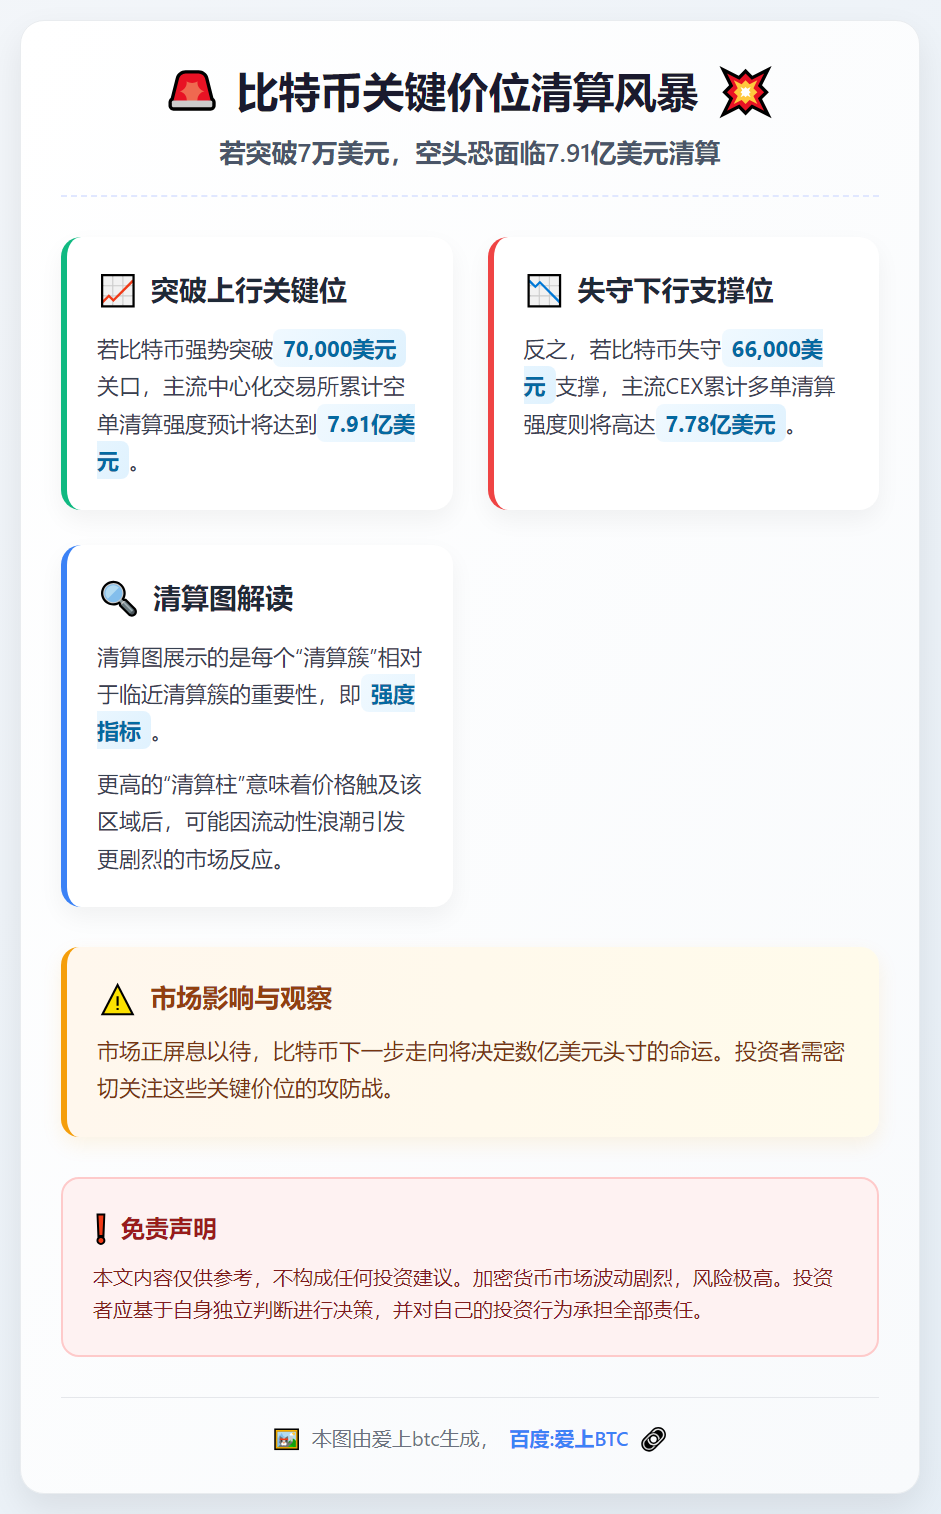Open the 百度:爱上BTC link
The image size is (941, 1514).
click(x=569, y=1439)
